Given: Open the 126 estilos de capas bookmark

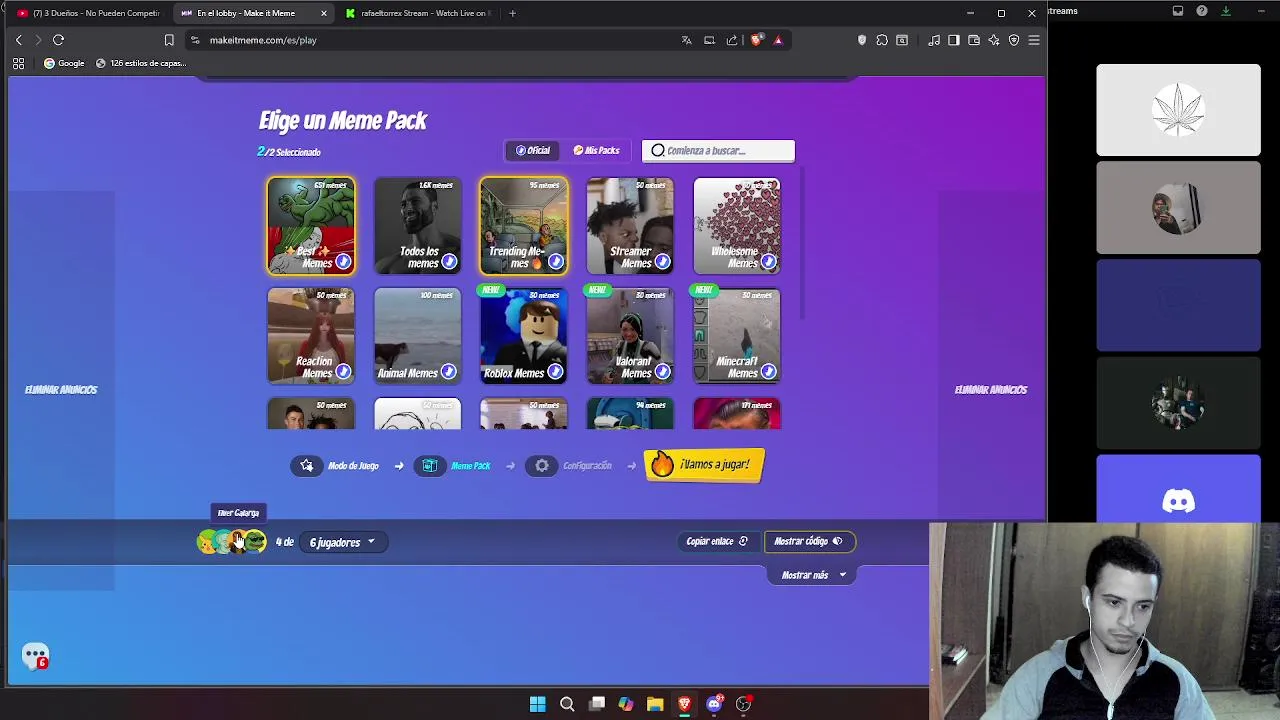Looking at the screenshot, I should click(x=141, y=63).
